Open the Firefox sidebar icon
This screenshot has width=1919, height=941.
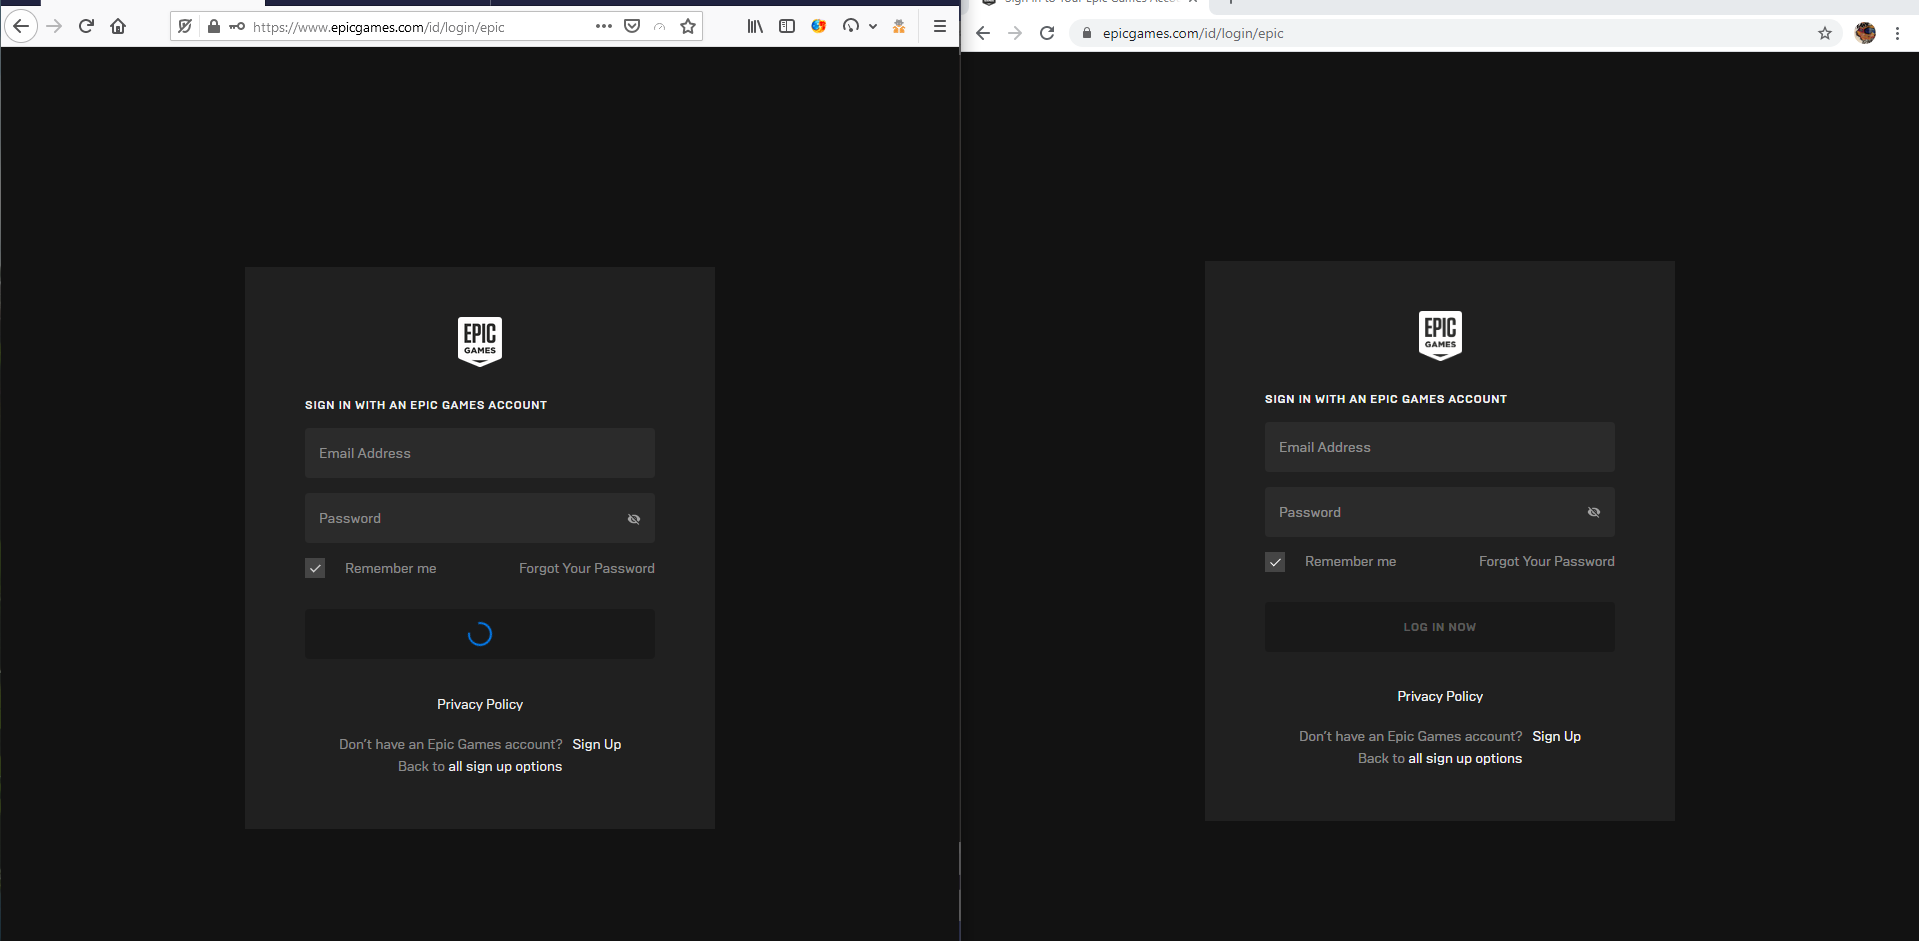point(787,26)
